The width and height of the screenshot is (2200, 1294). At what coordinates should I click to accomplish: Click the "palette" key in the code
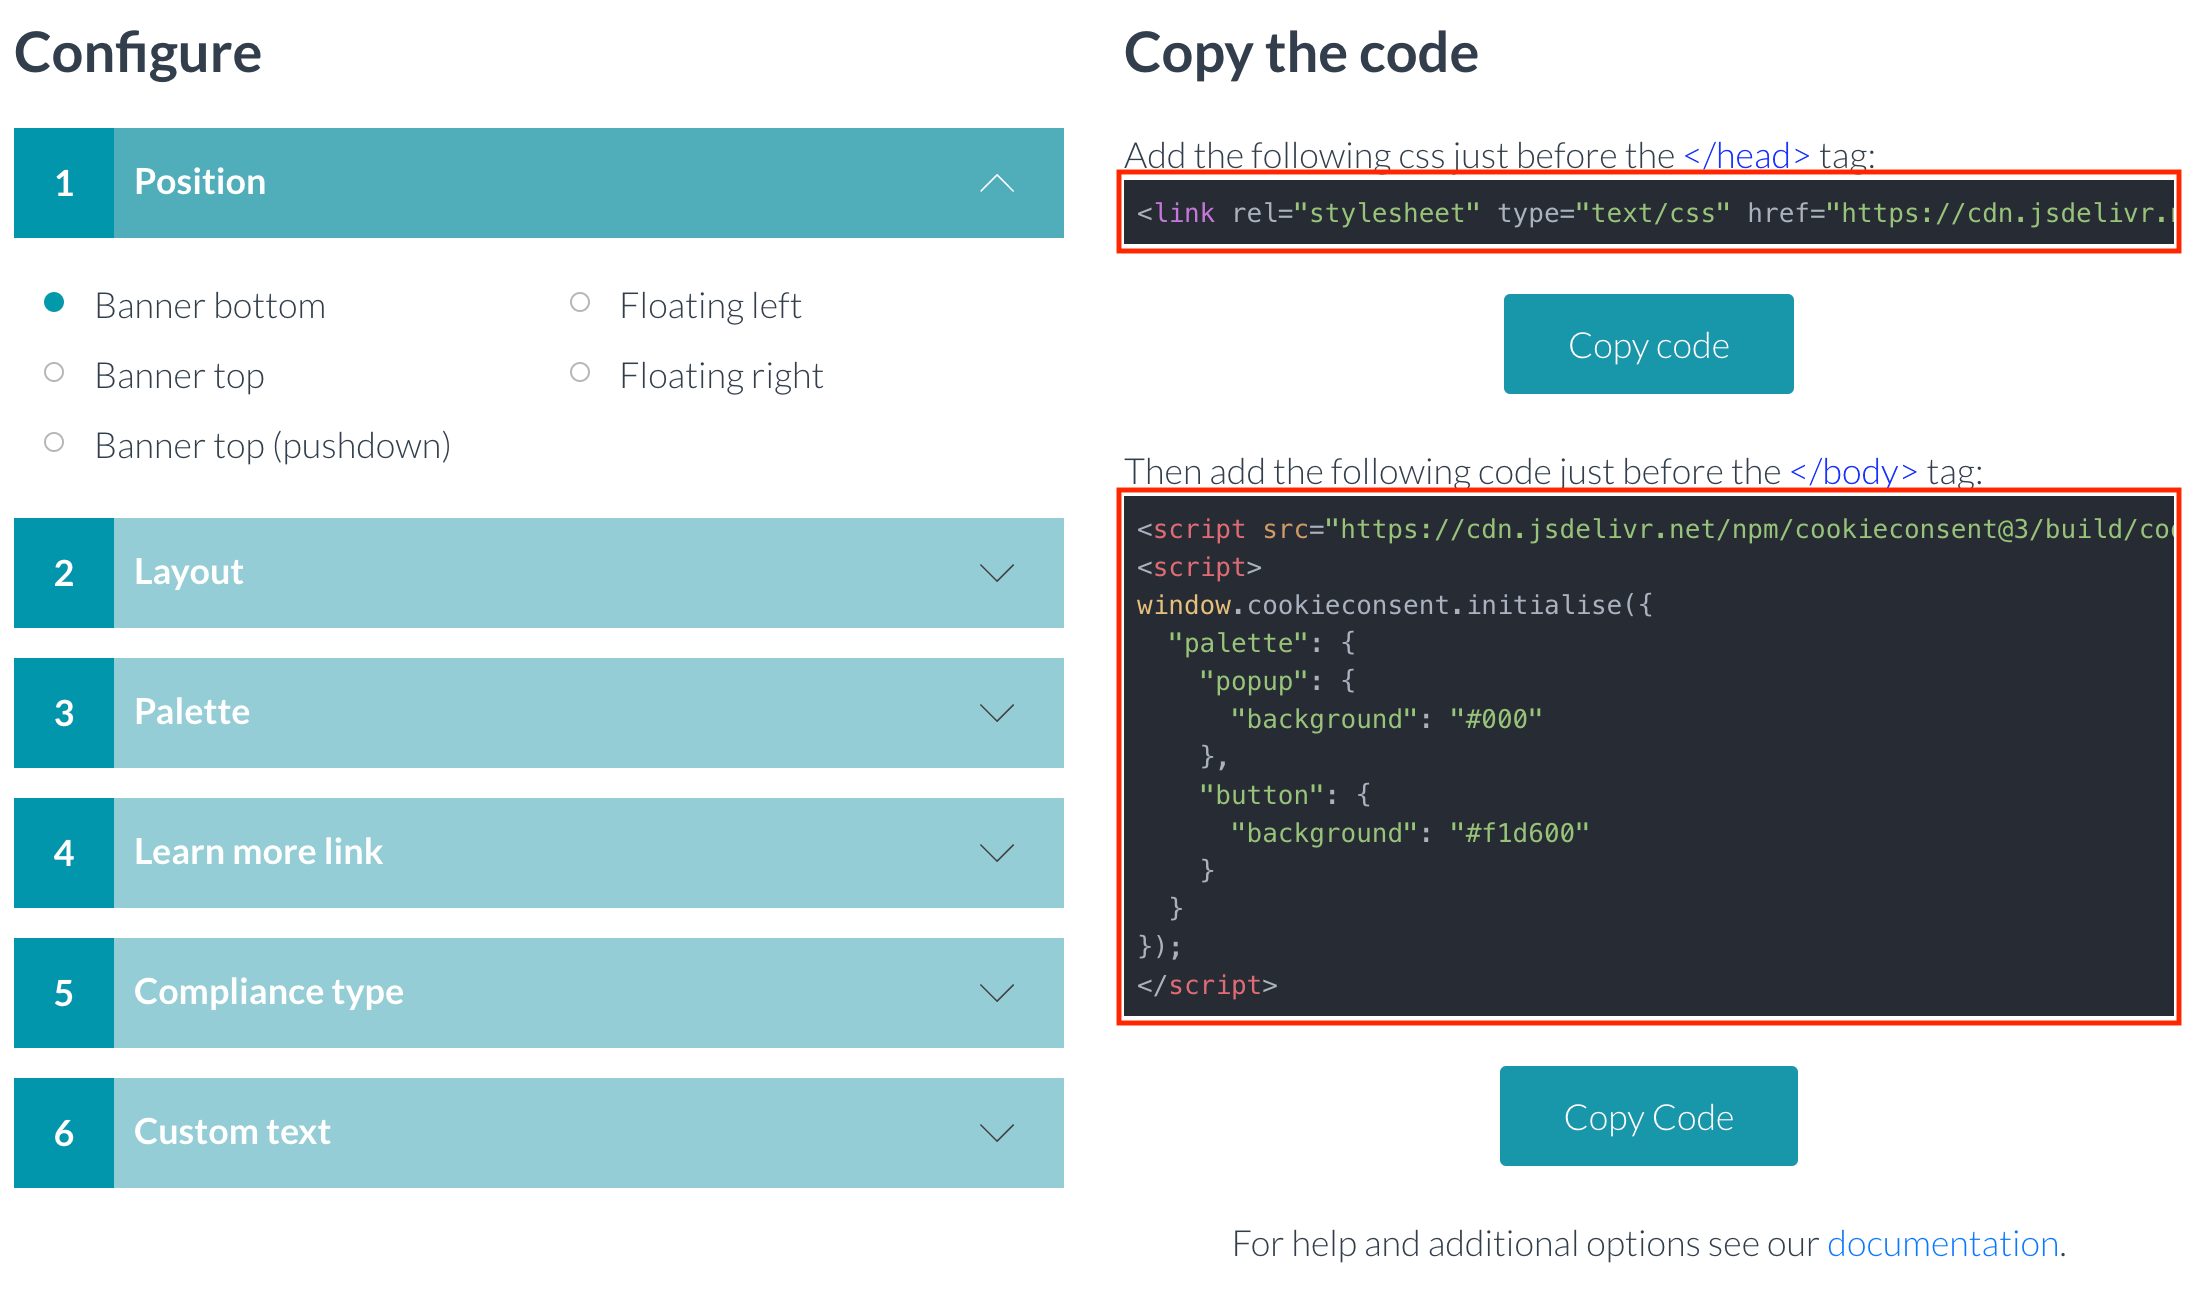point(1238,643)
